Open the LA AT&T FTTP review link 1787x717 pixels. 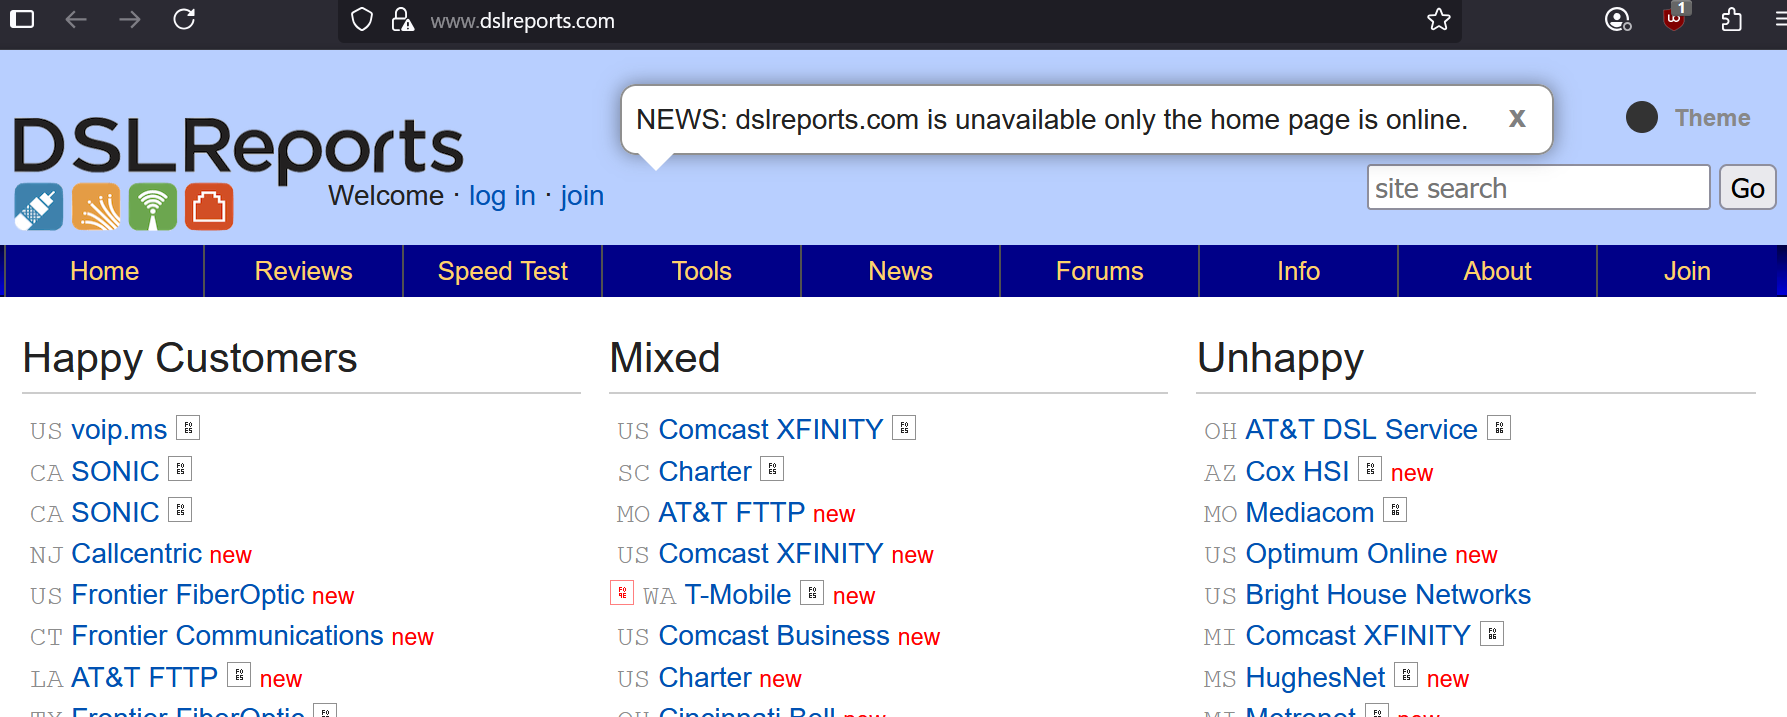click(x=144, y=677)
